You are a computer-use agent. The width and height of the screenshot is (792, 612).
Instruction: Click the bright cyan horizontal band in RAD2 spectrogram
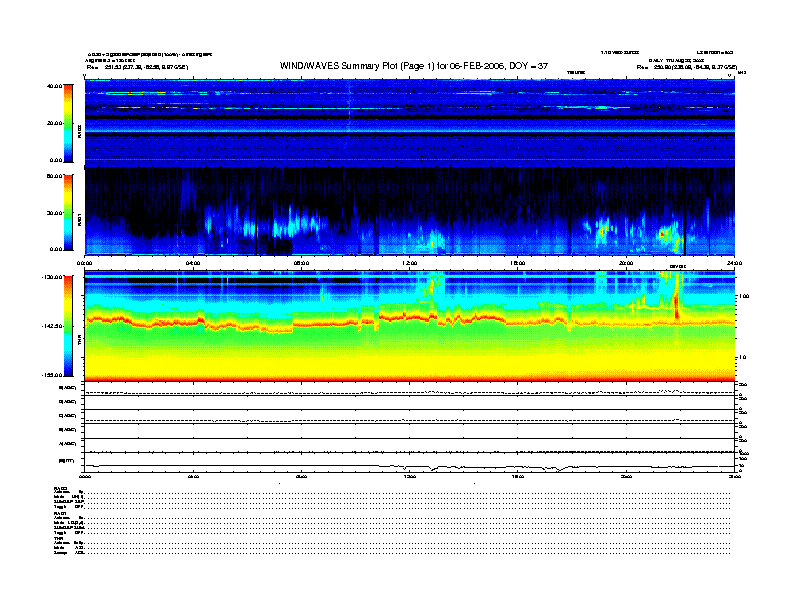tap(410, 130)
